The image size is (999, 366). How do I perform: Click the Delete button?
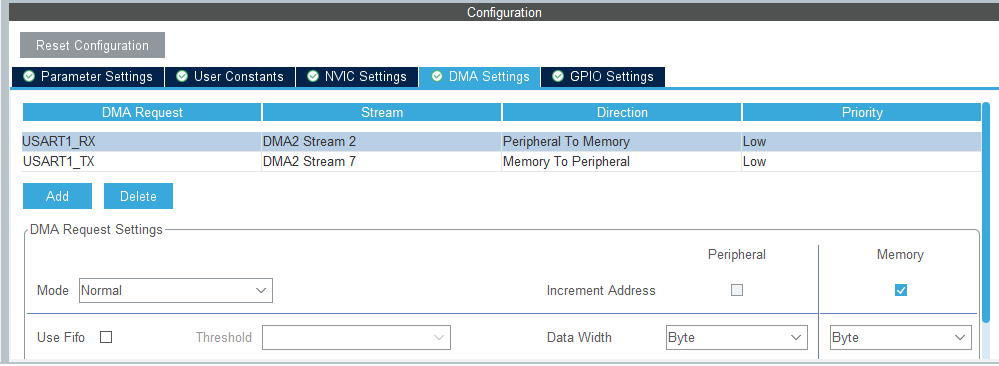point(138,196)
